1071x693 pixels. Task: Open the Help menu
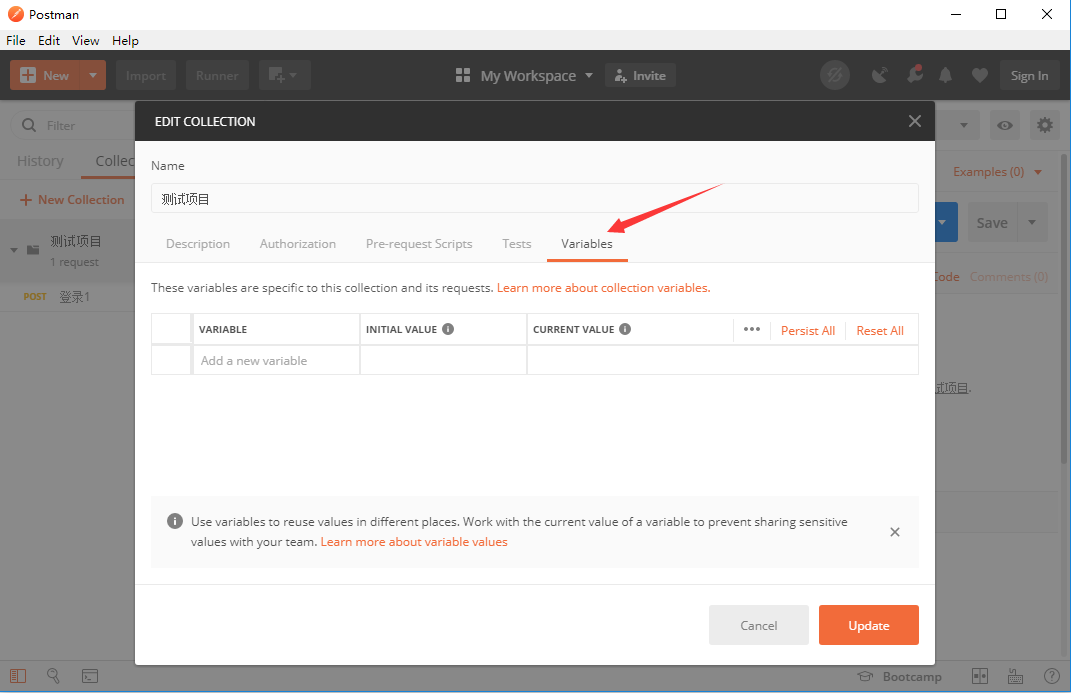click(125, 40)
